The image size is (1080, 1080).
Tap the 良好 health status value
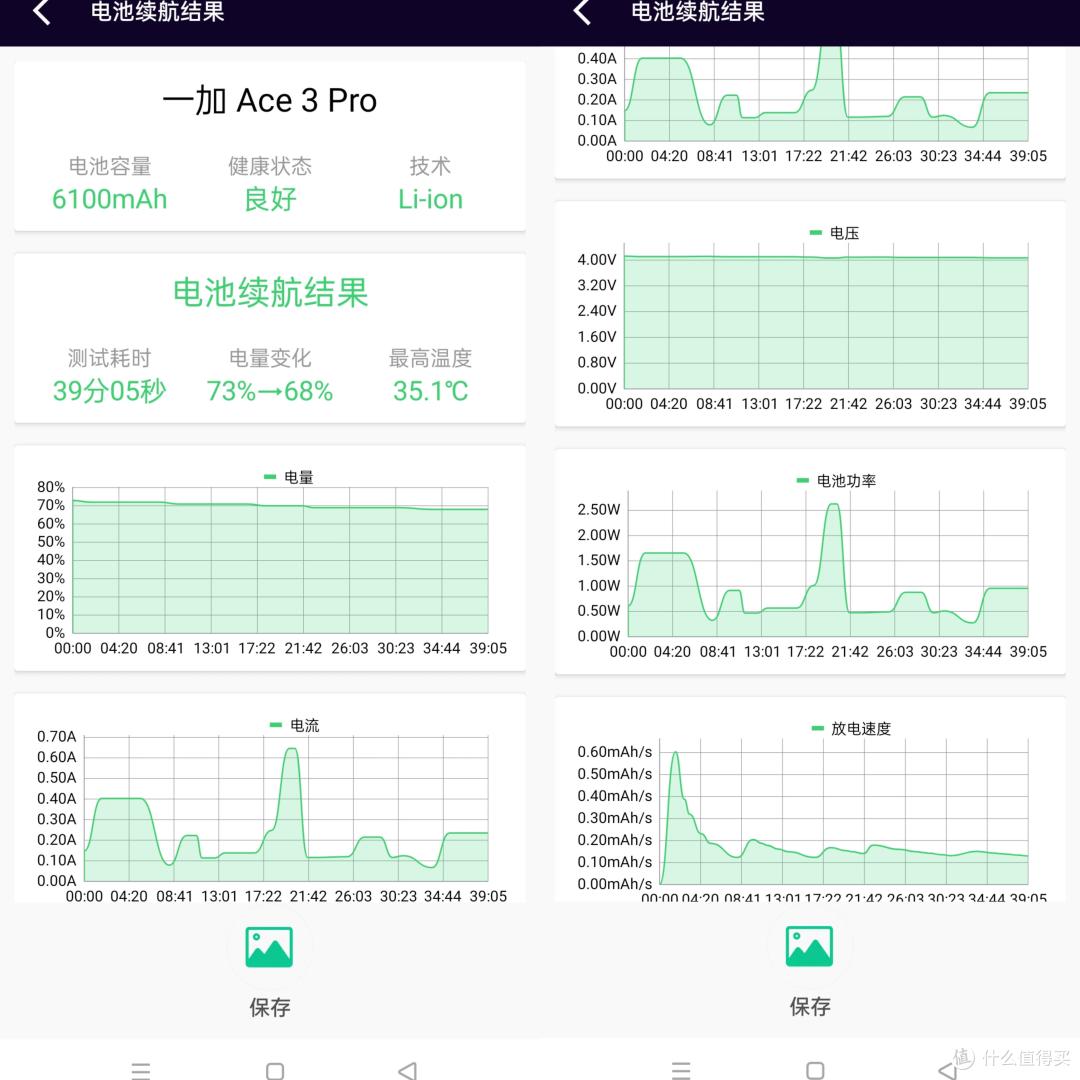270,199
